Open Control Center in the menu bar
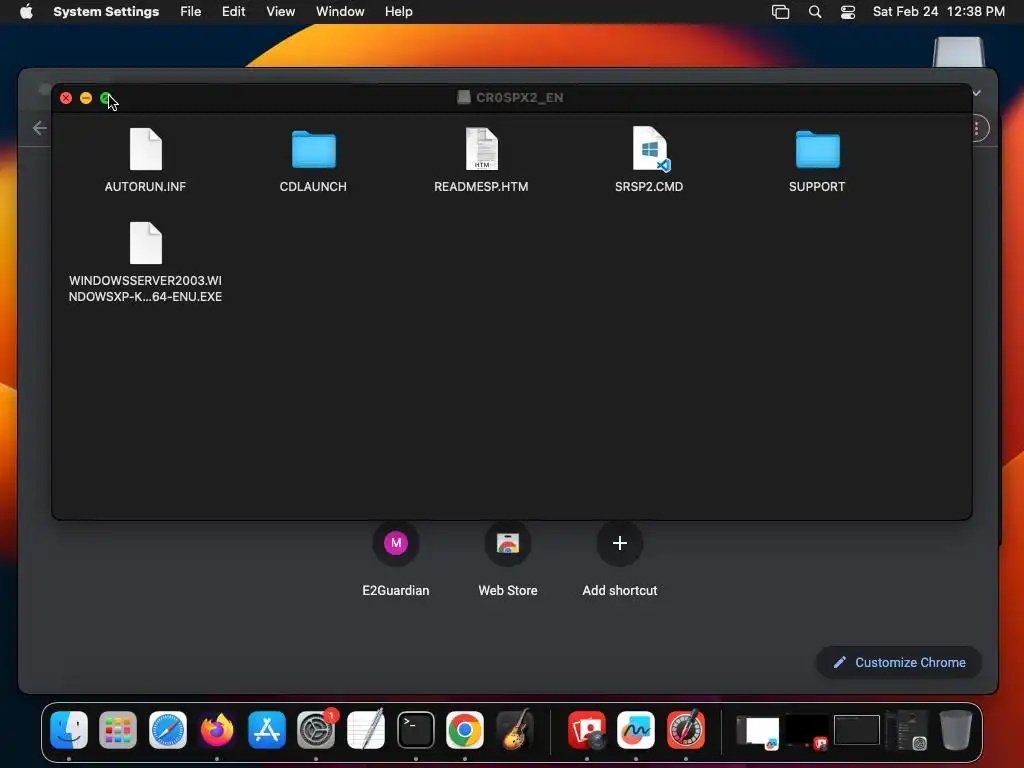Screen dimensions: 1024x768 [x=848, y=12]
